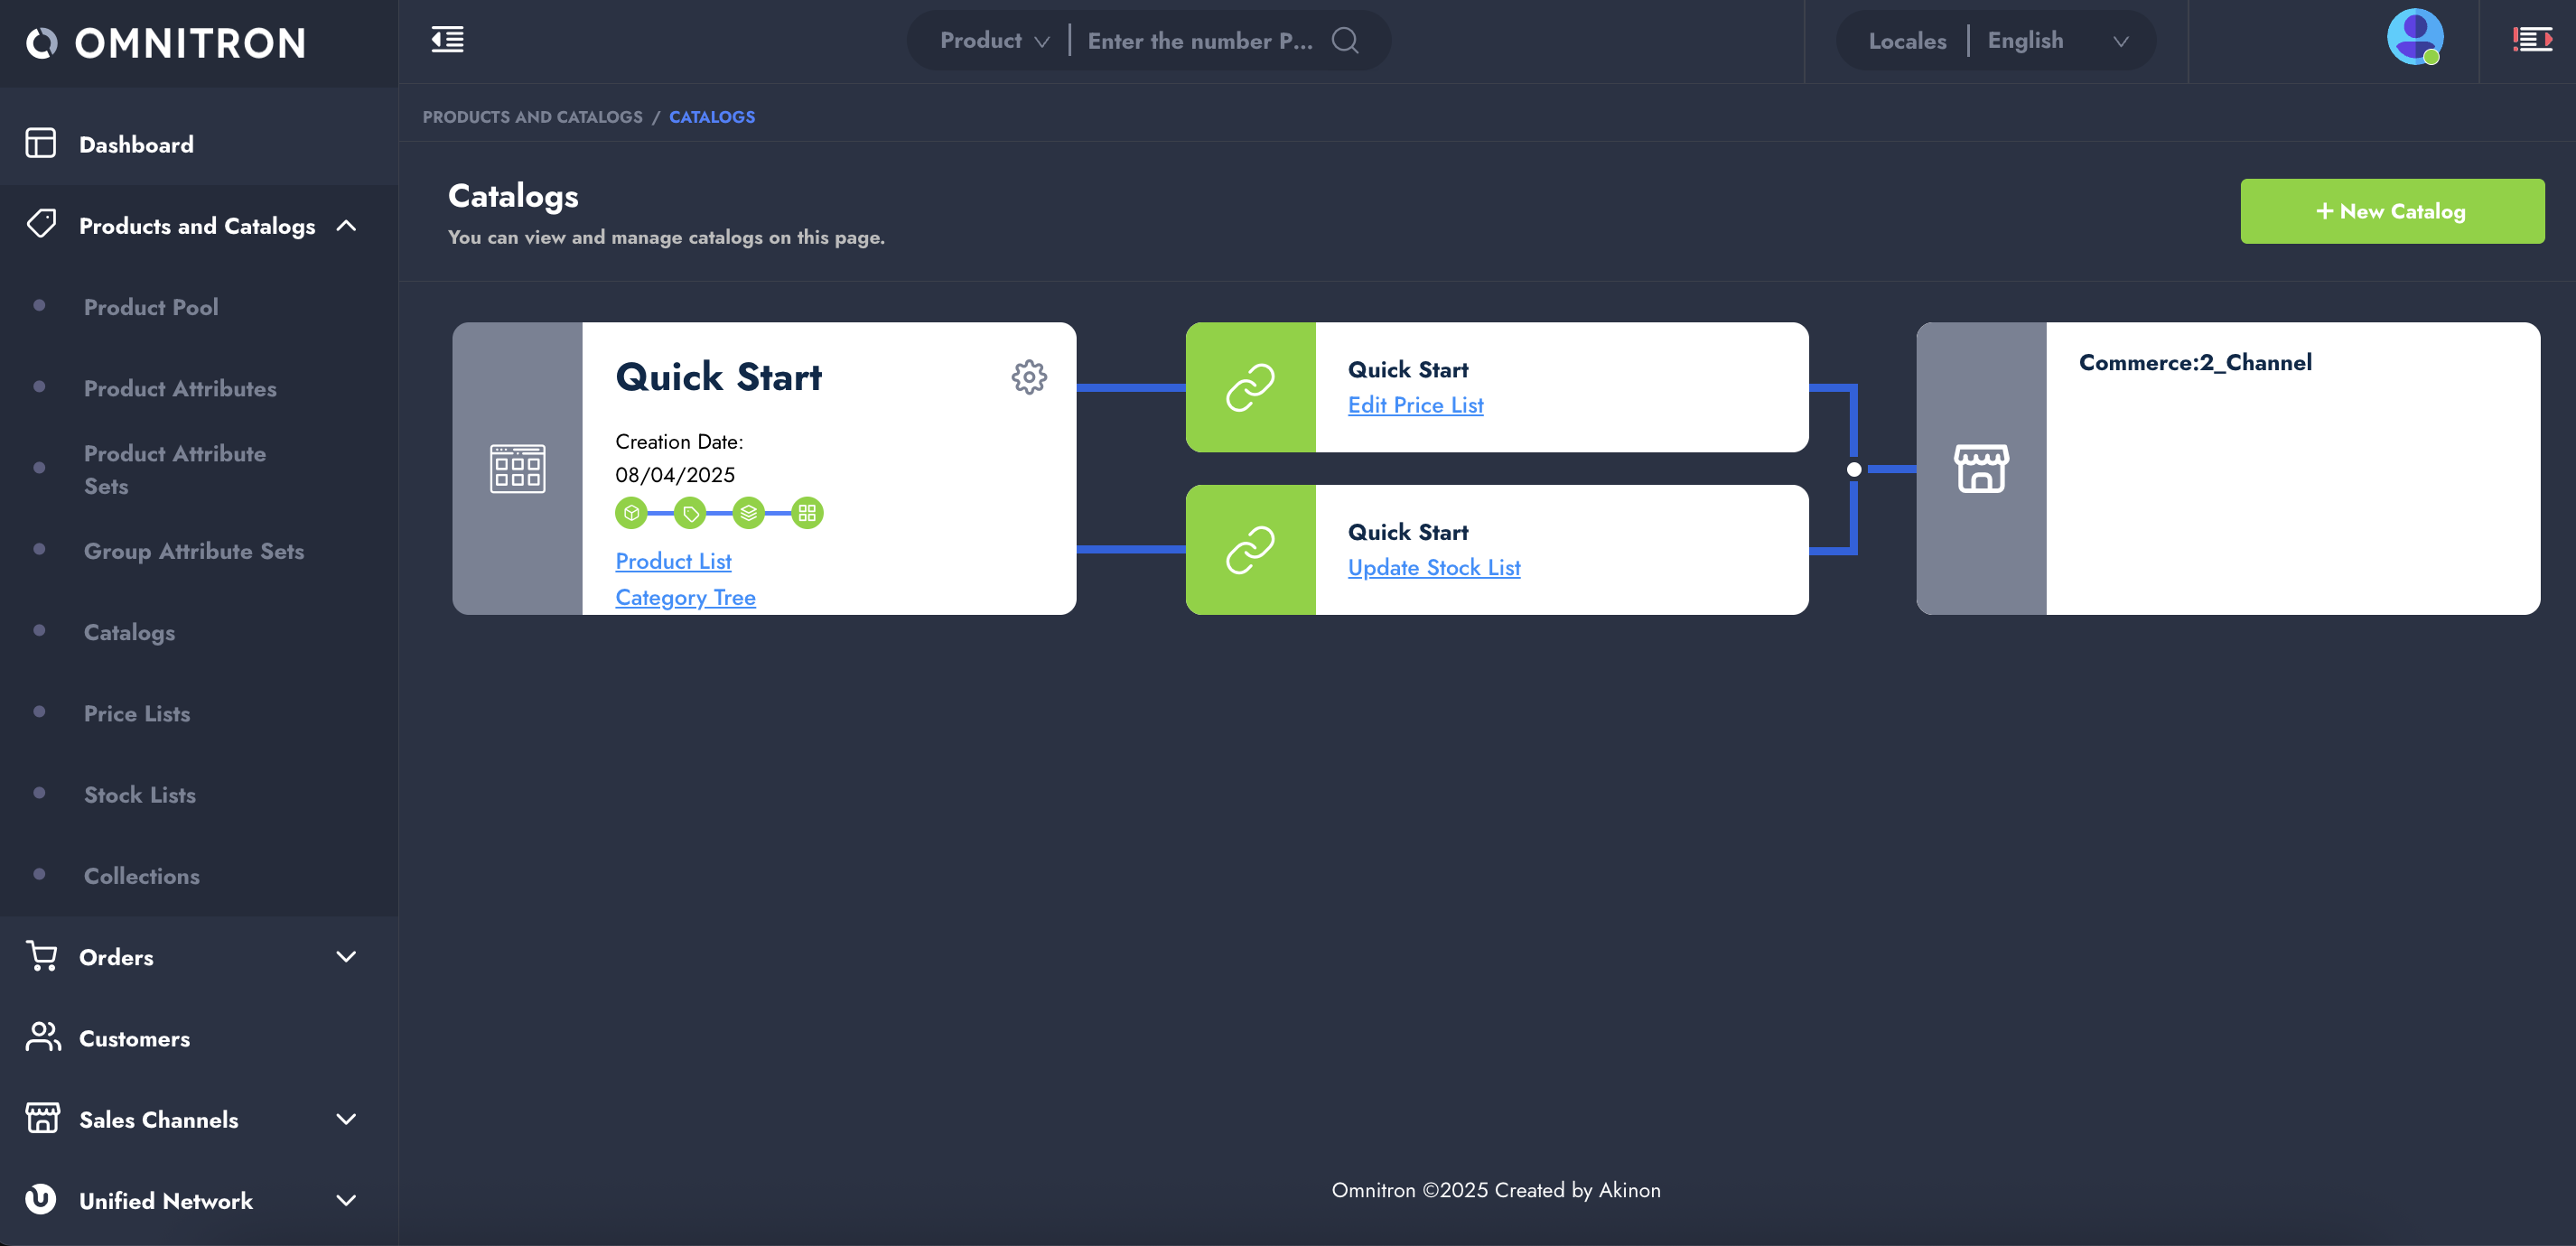Click the Commerce channel store icon
2576x1246 pixels.
[1980, 468]
